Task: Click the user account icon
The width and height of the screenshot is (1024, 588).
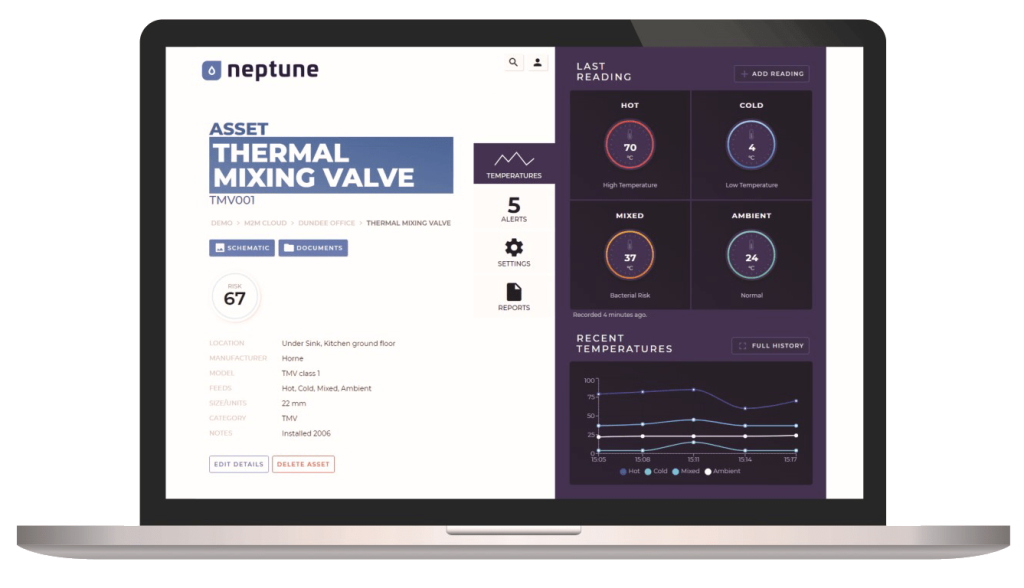Action: (x=538, y=62)
